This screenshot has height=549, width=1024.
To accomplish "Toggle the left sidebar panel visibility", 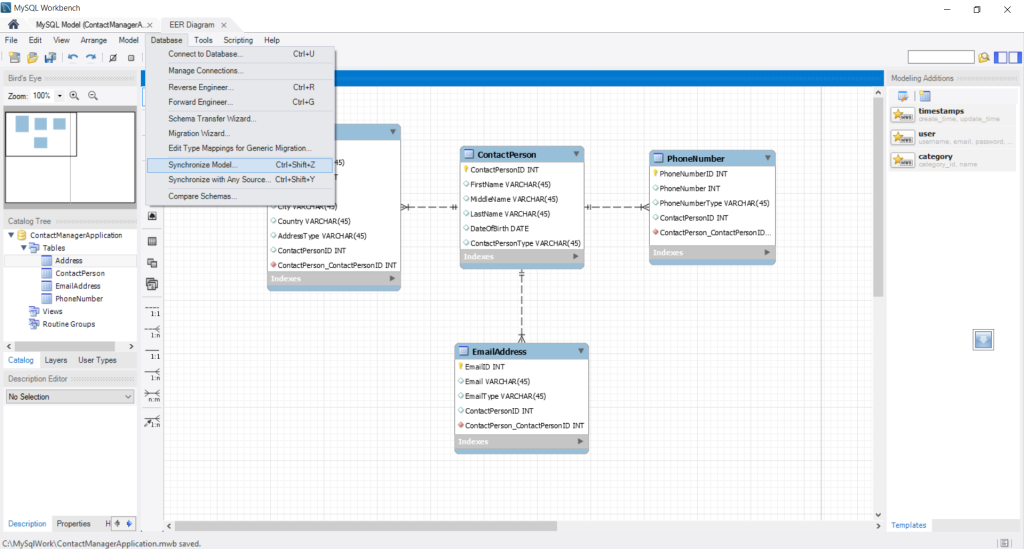I will 1000,57.
